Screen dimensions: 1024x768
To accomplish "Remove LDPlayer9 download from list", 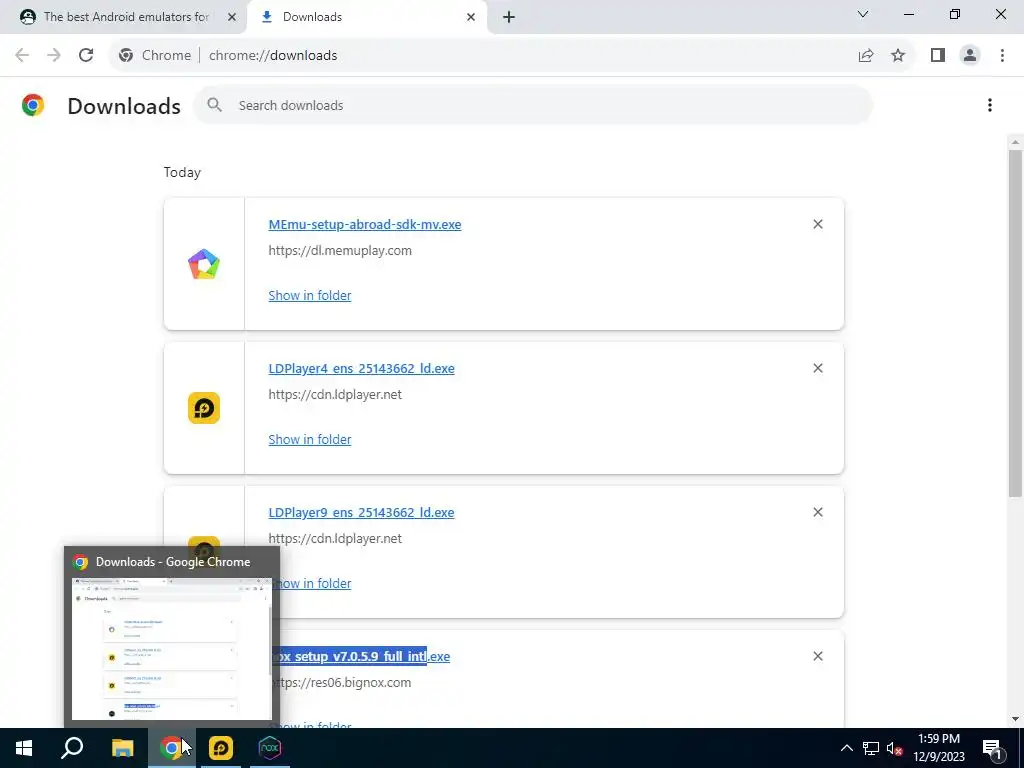I will [x=818, y=512].
